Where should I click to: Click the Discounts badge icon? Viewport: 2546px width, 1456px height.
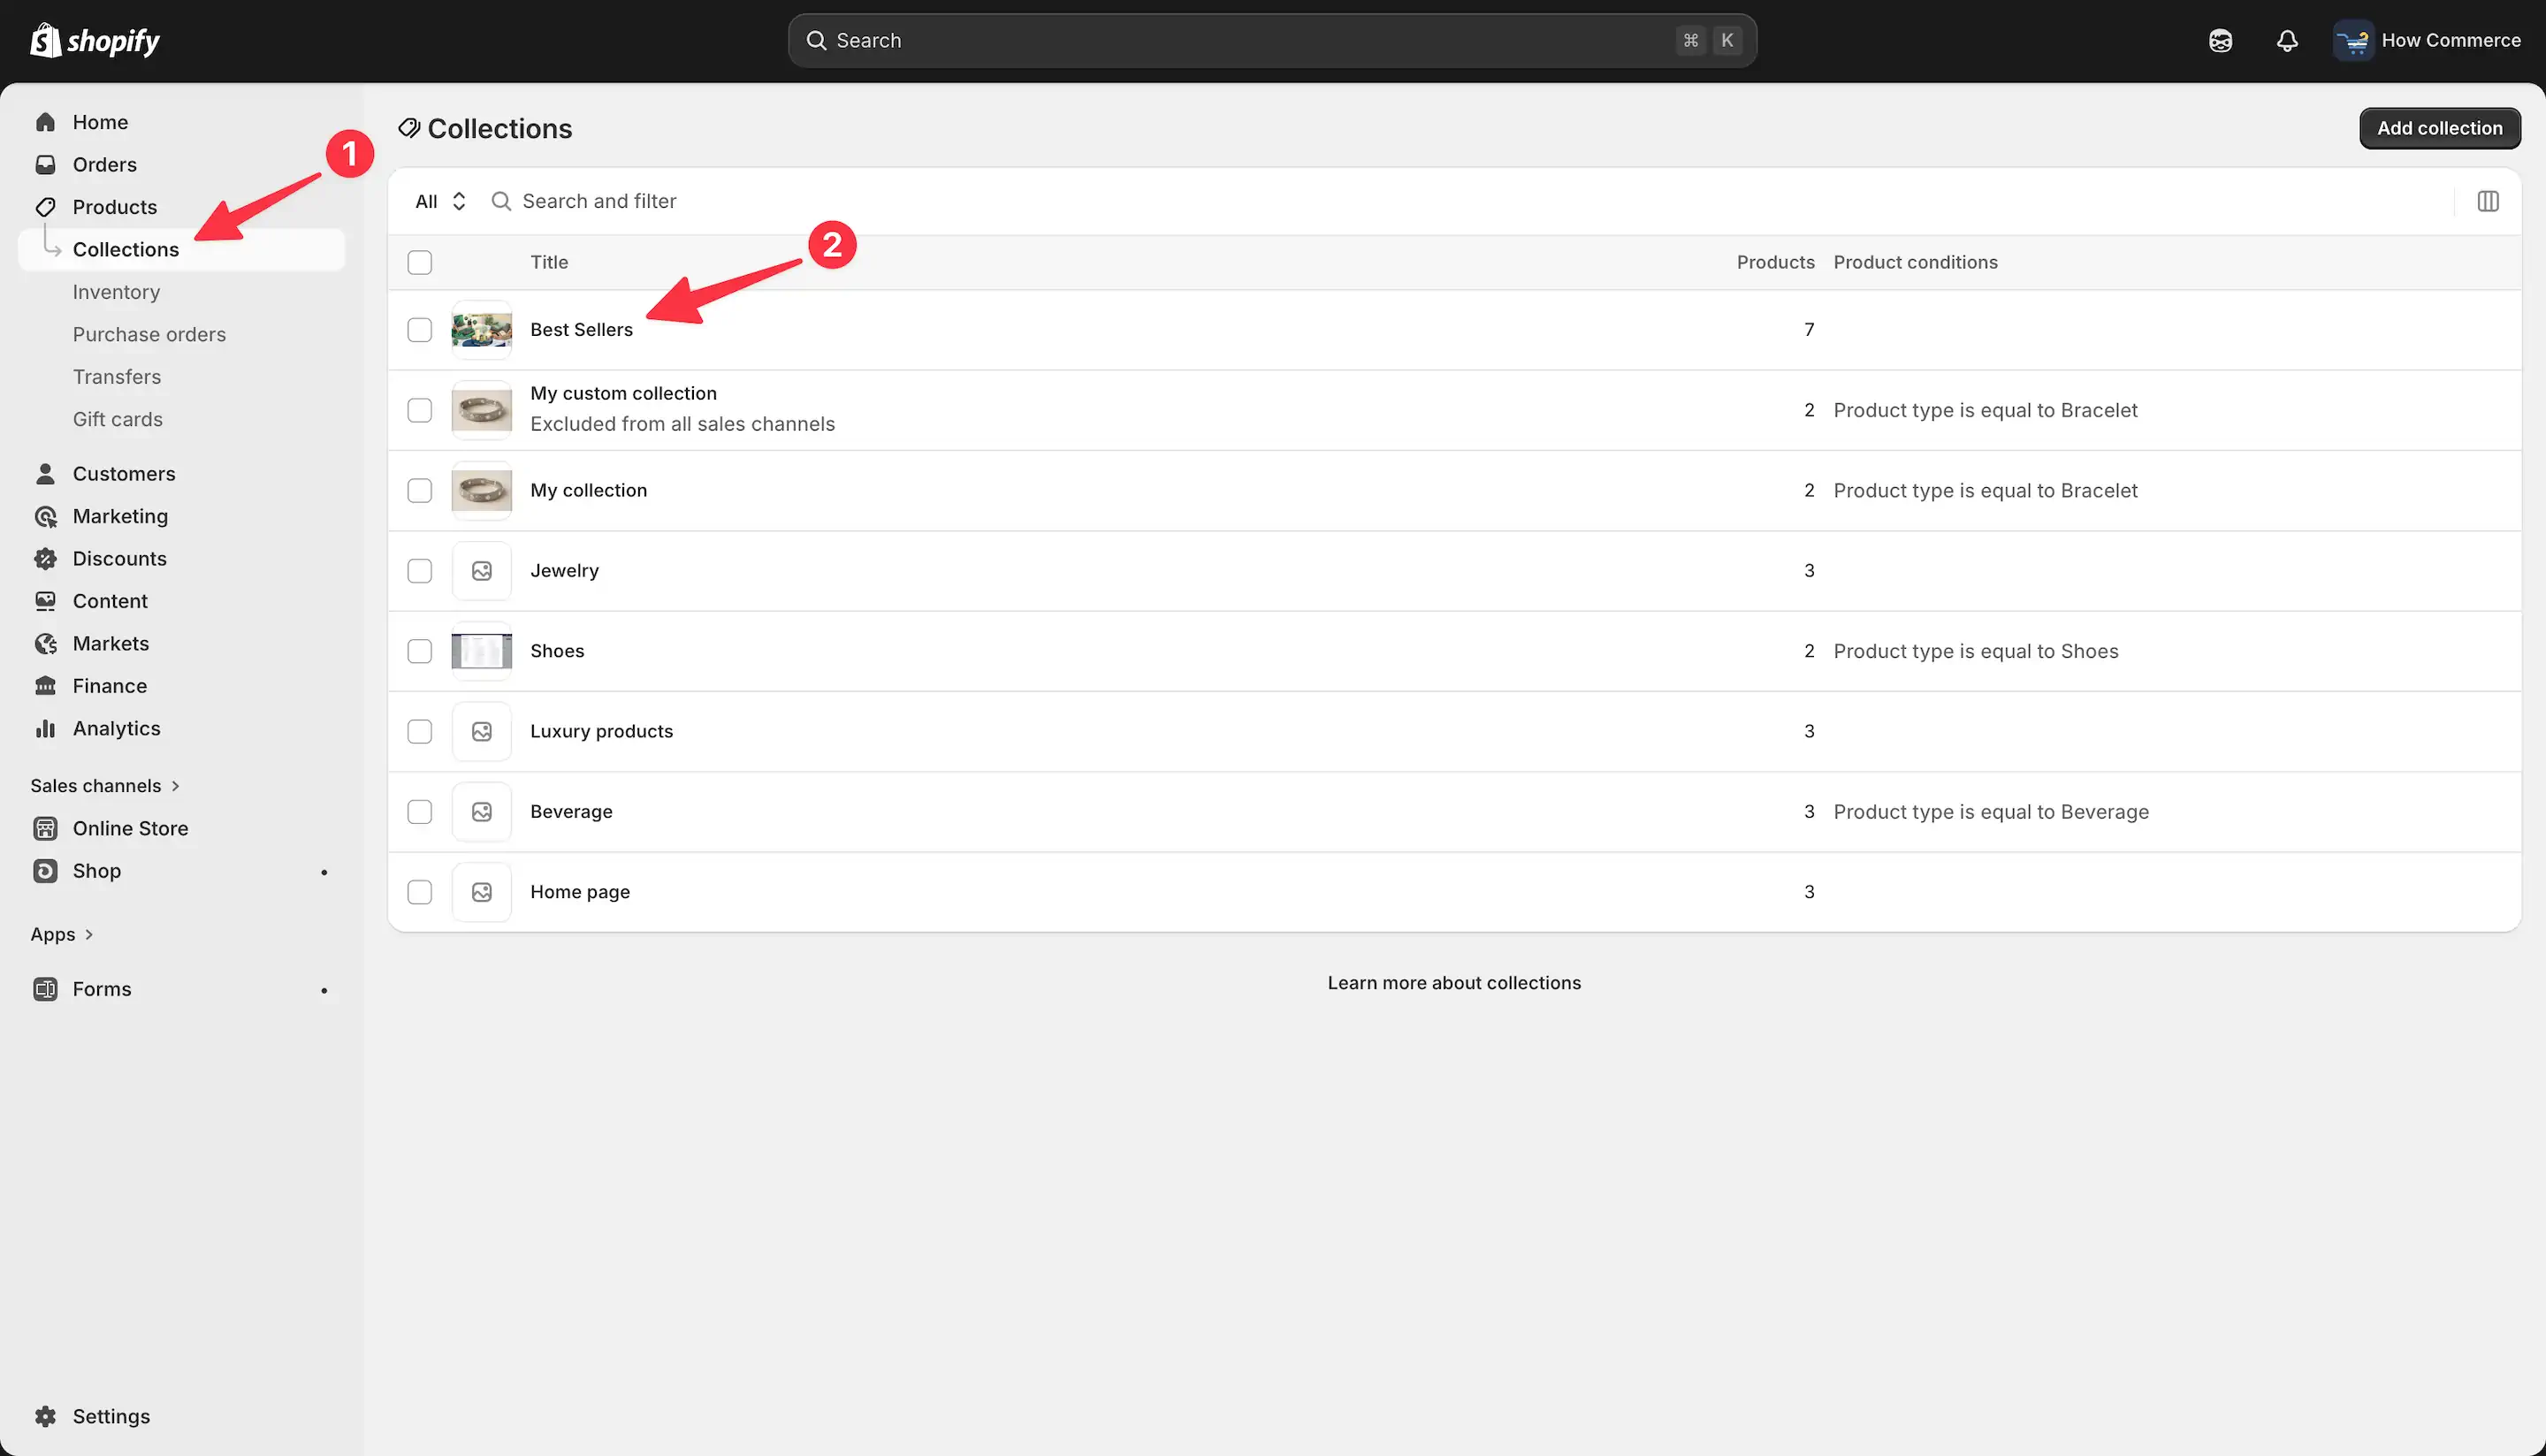[45, 559]
